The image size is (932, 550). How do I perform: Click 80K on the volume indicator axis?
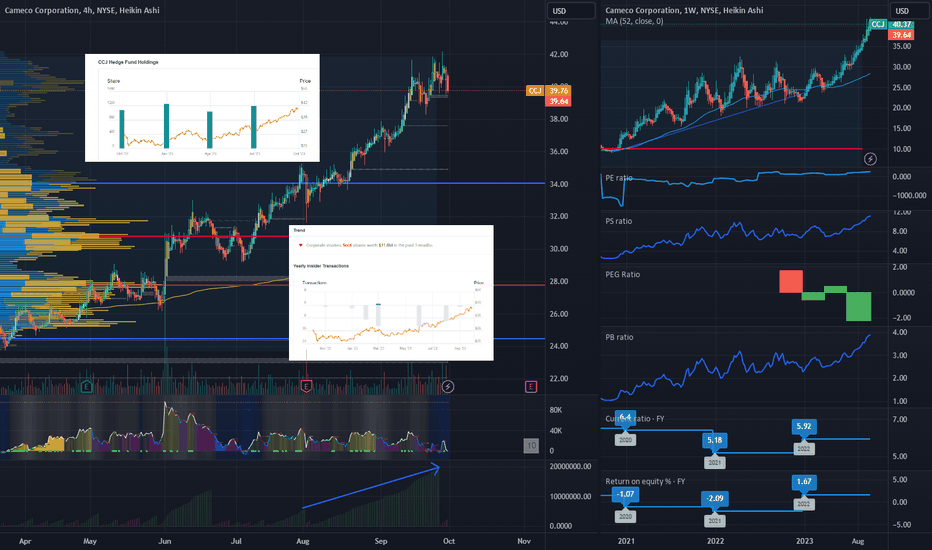point(556,410)
